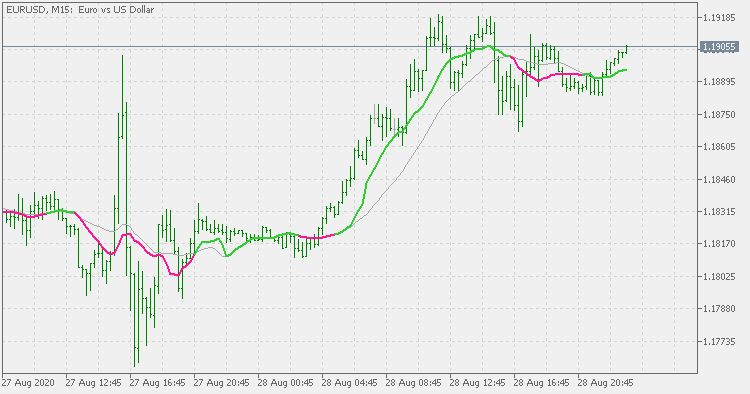This screenshot has height=394, width=750.
Task: Click the 1.18895 price scale value
Action: (x=719, y=82)
